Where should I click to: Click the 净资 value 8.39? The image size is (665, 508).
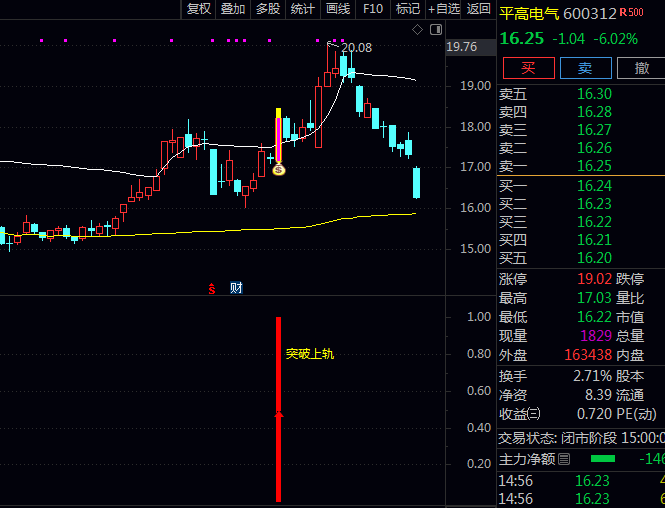tap(598, 395)
